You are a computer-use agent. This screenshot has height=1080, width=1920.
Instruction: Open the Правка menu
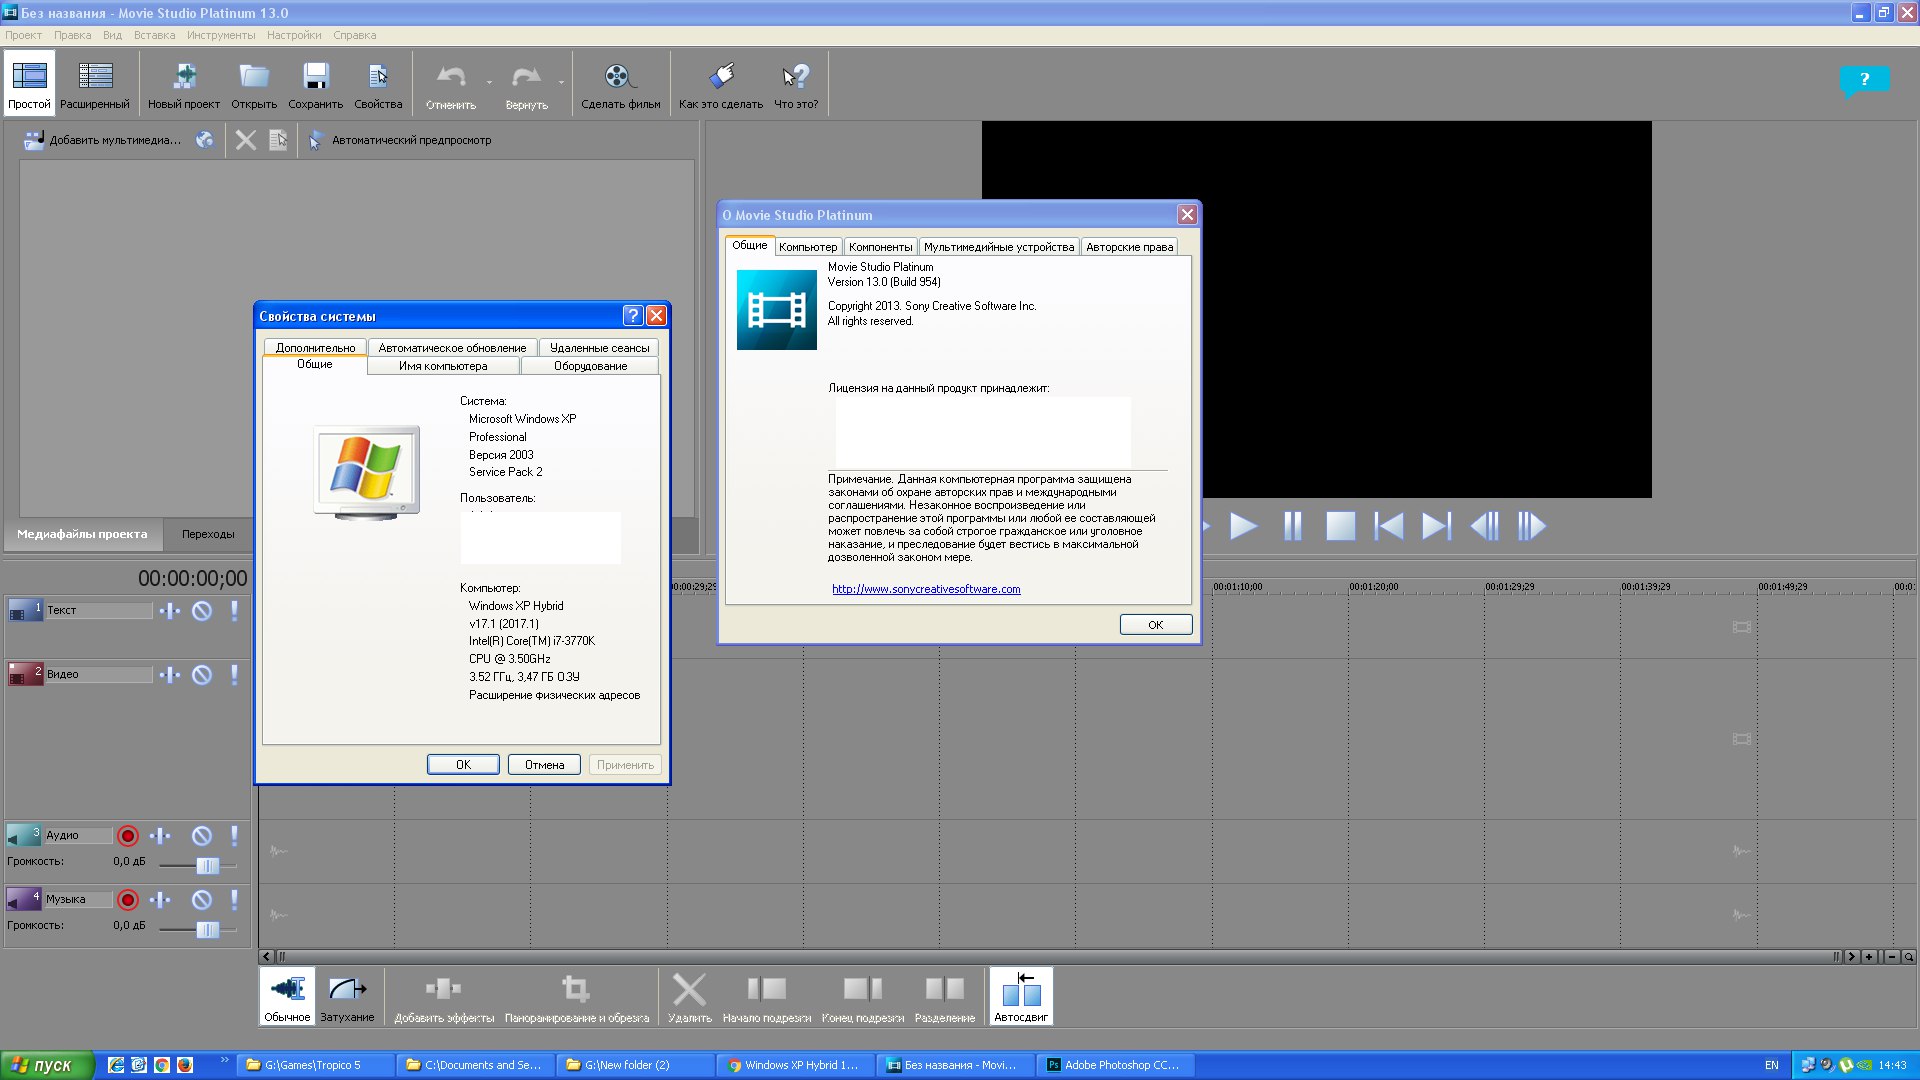pos(72,35)
